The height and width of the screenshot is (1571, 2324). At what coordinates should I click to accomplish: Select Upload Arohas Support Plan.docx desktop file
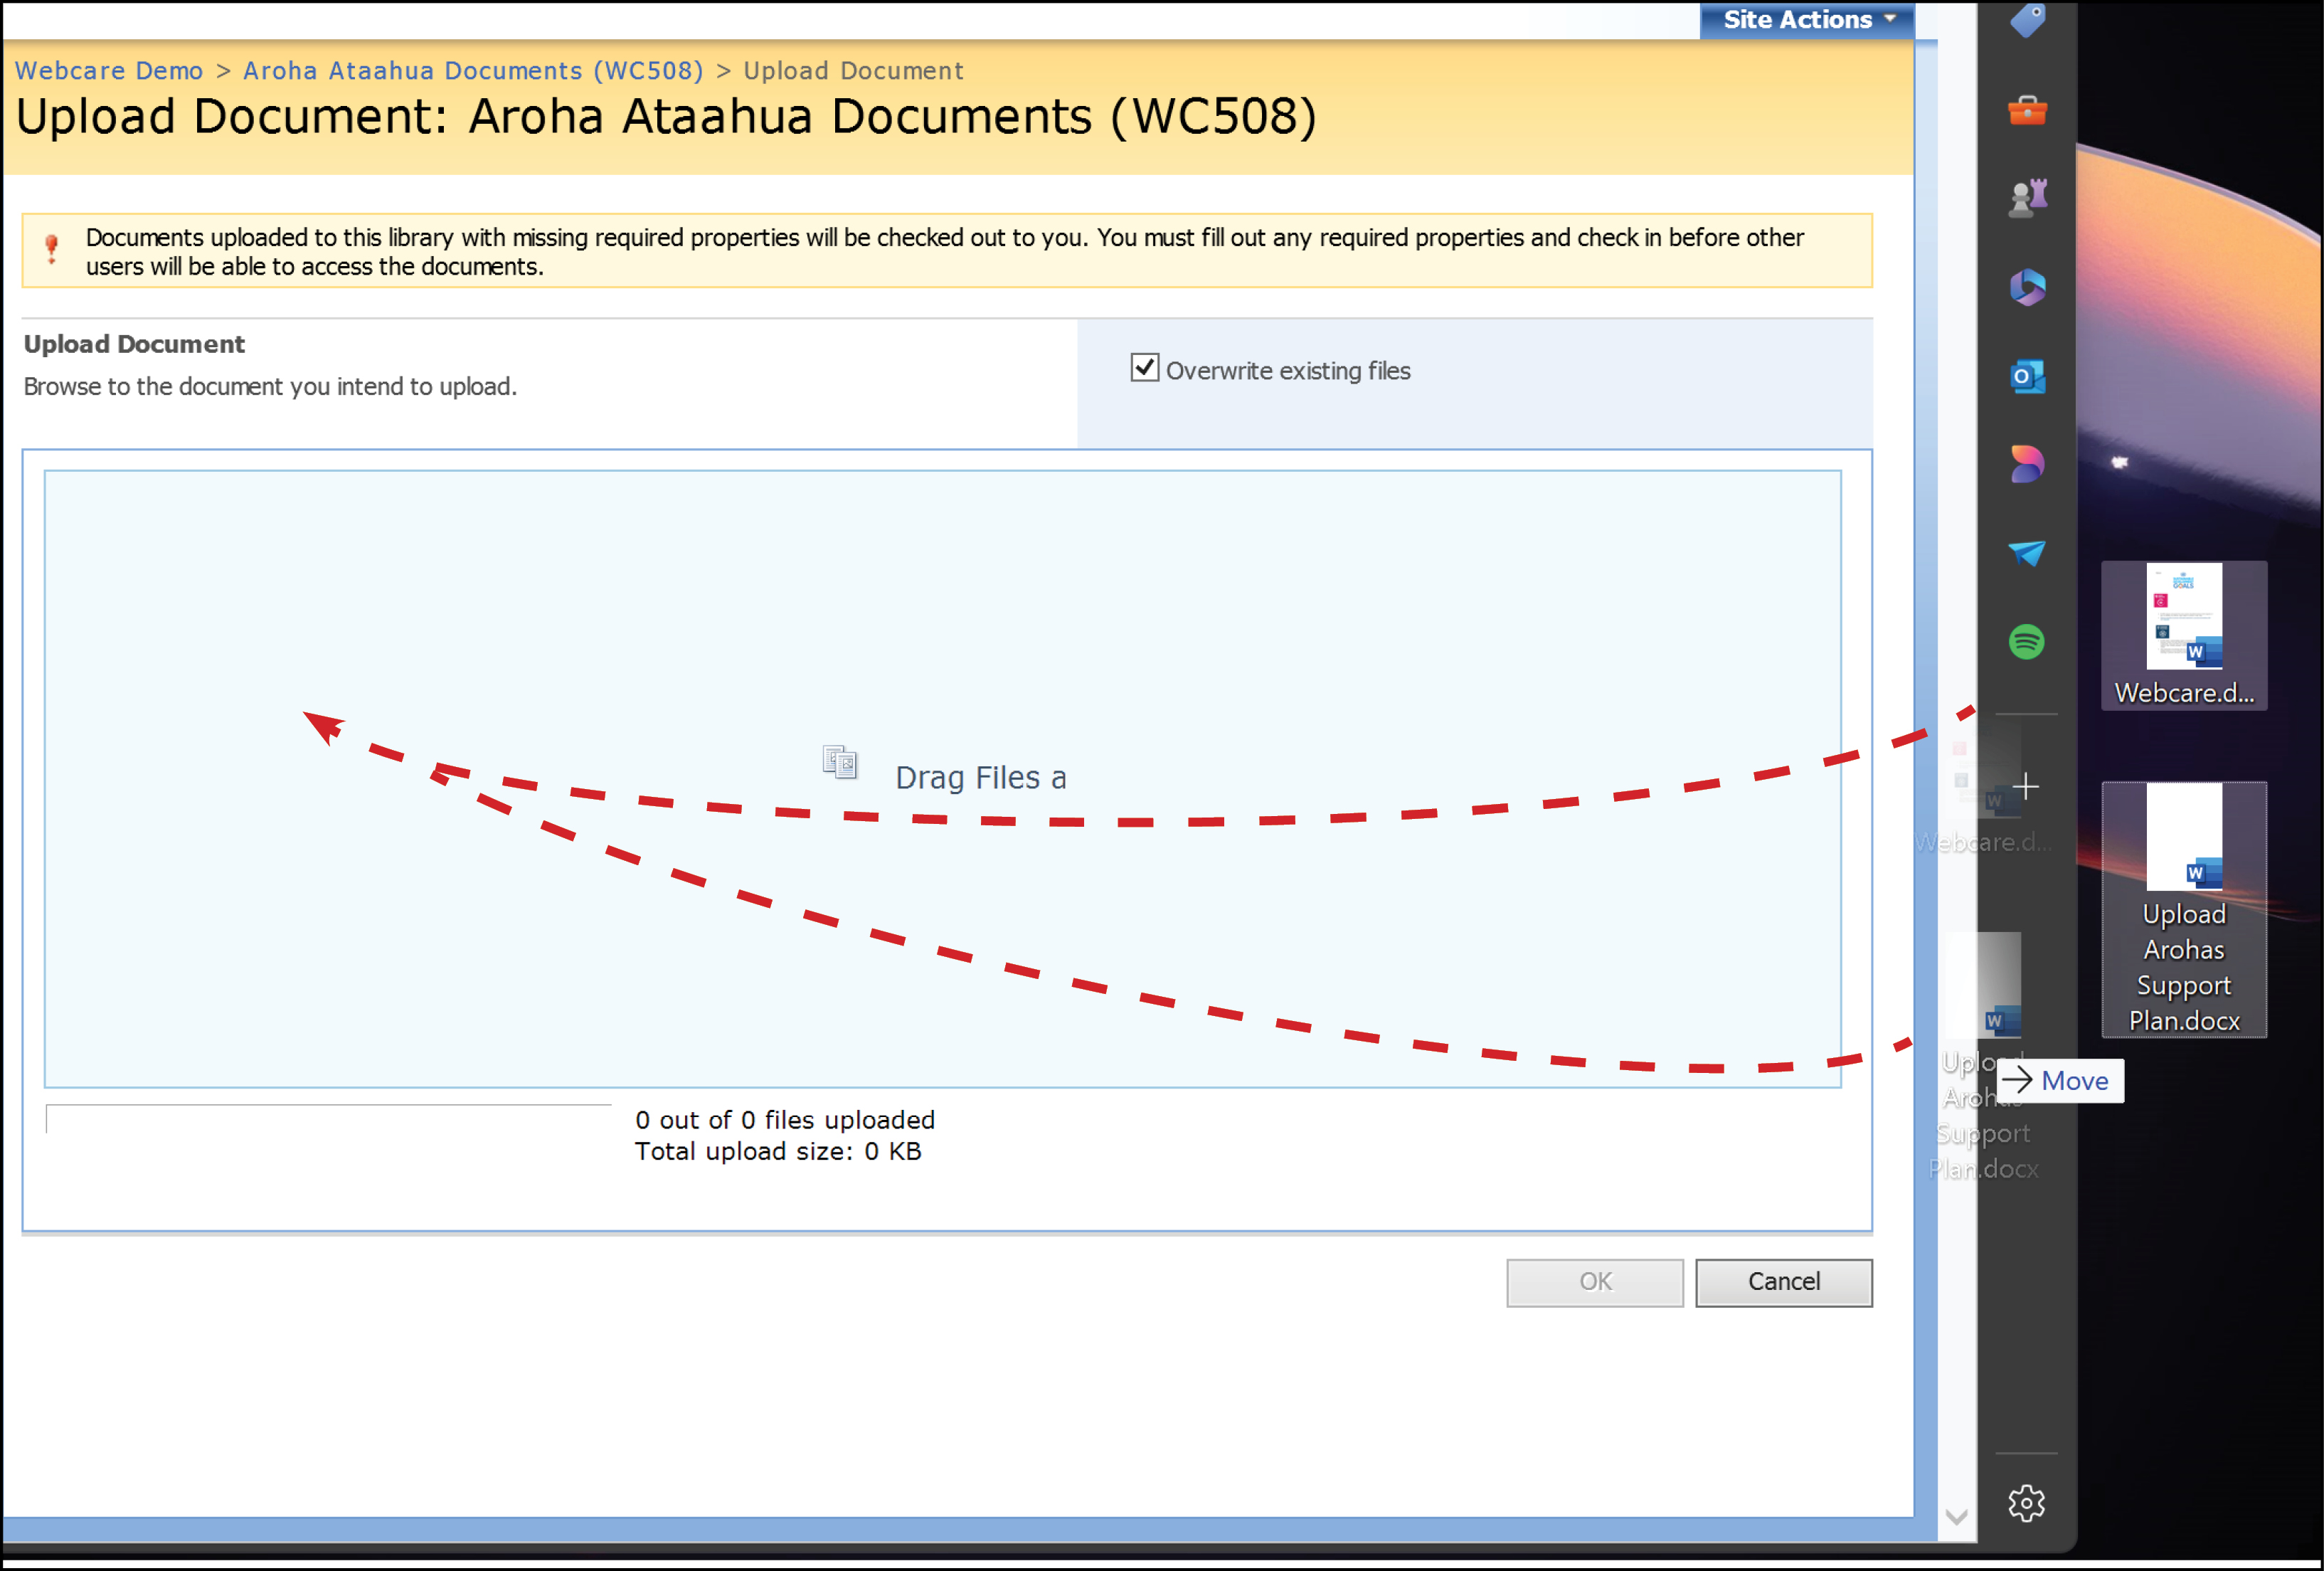[2184, 910]
